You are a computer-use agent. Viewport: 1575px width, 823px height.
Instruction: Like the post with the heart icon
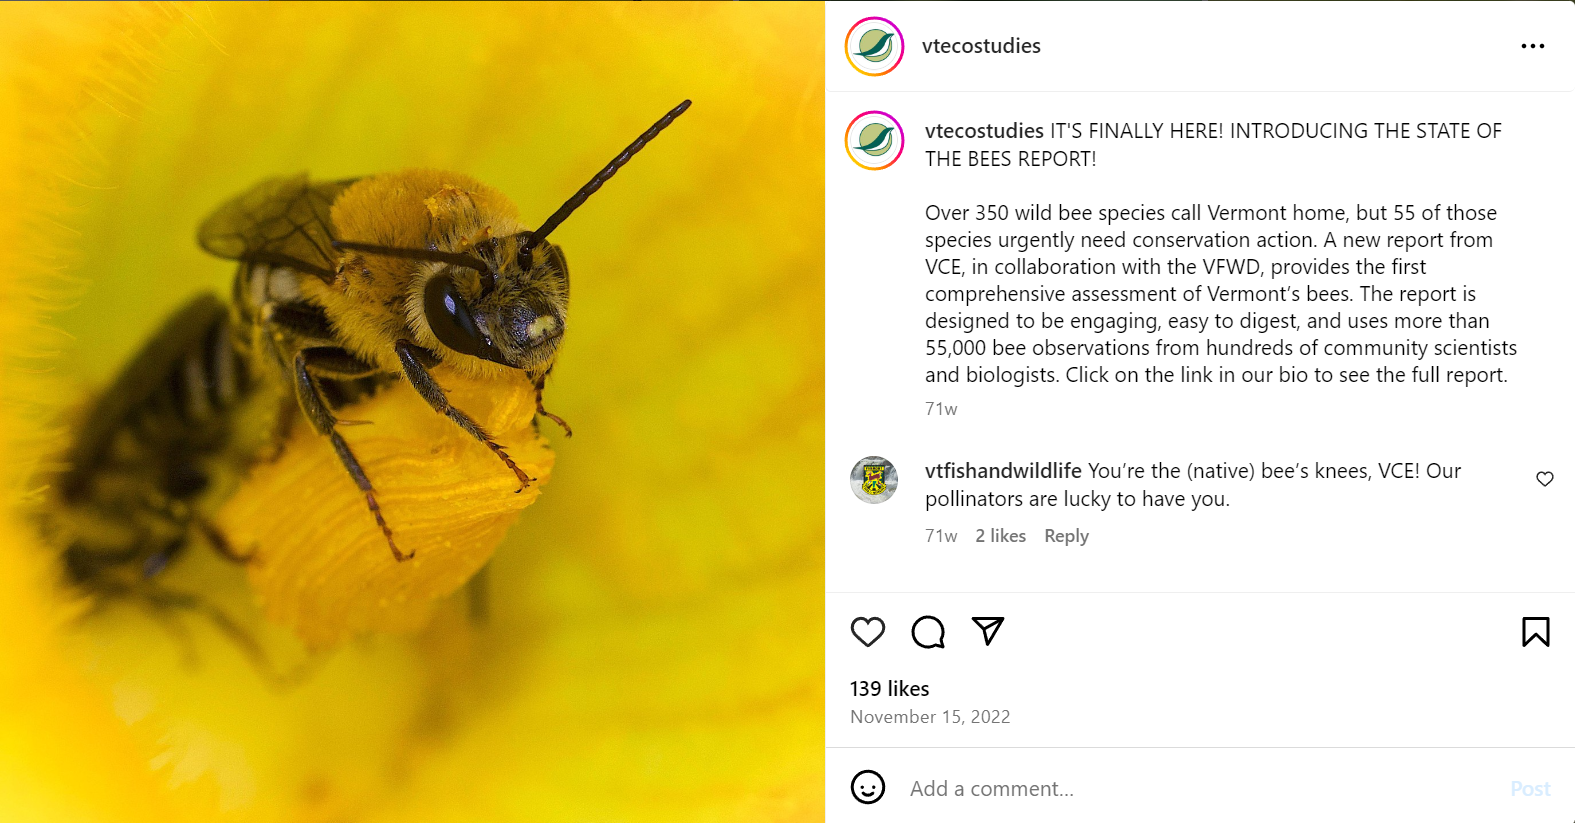point(867,632)
